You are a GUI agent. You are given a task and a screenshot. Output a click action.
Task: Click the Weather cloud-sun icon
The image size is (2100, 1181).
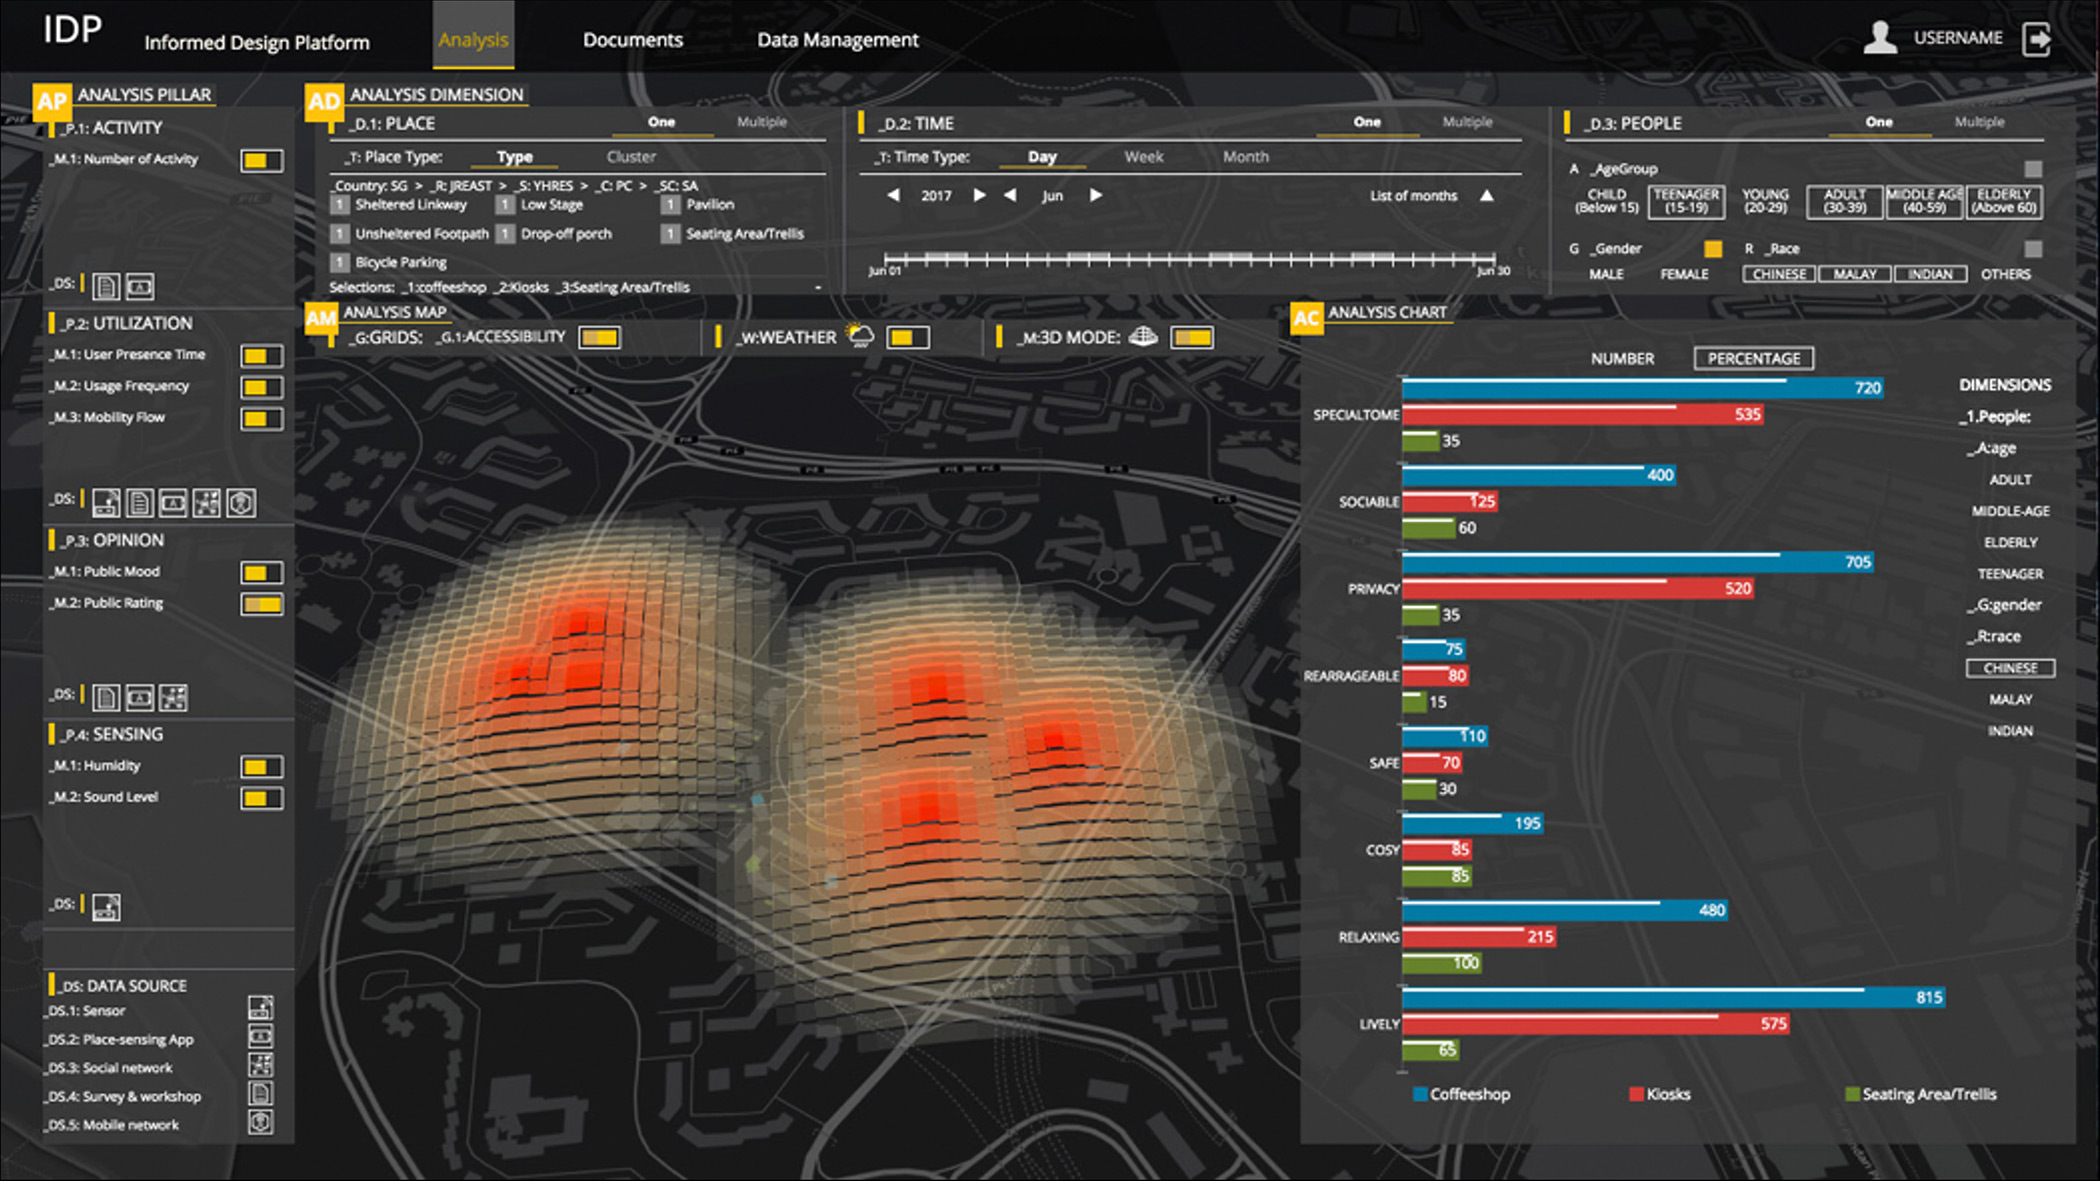pyautogui.click(x=860, y=336)
